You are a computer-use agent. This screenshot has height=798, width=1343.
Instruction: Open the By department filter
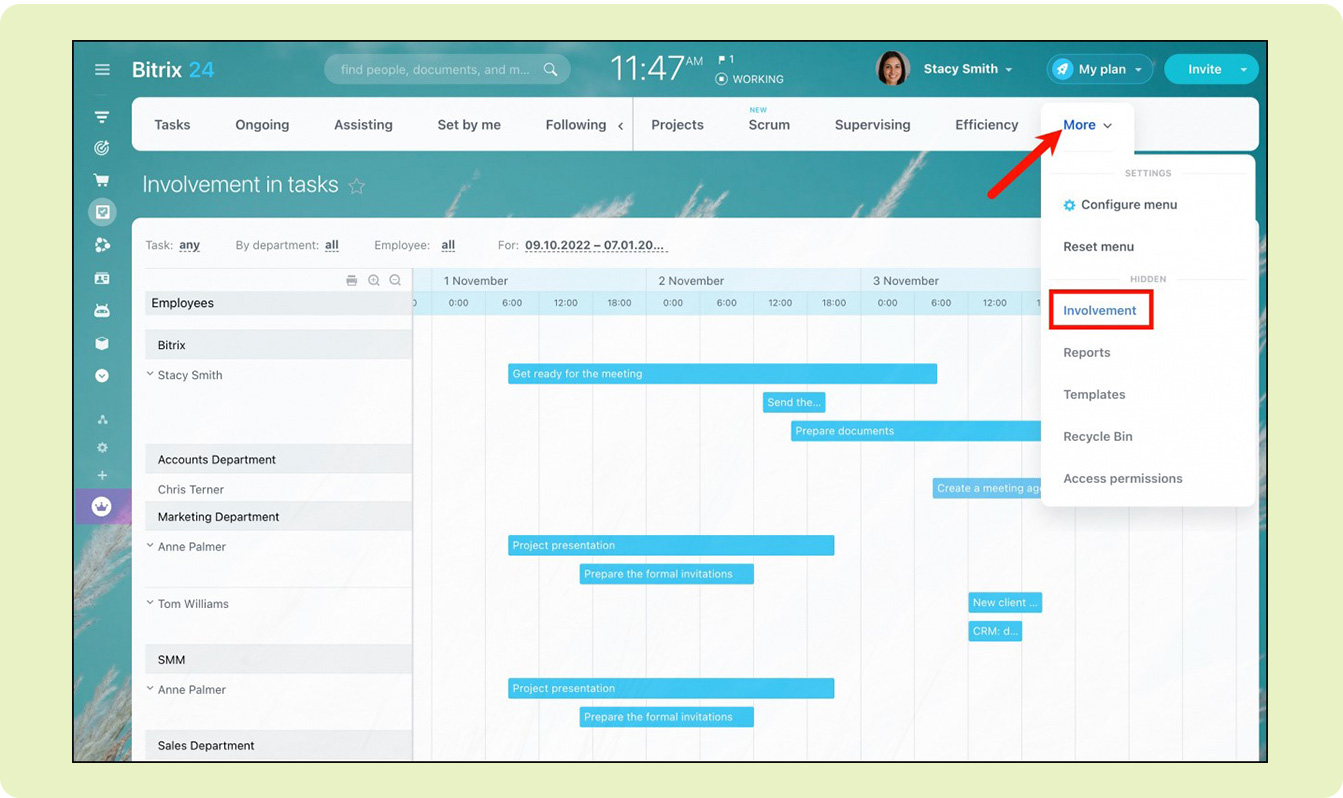point(332,245)
